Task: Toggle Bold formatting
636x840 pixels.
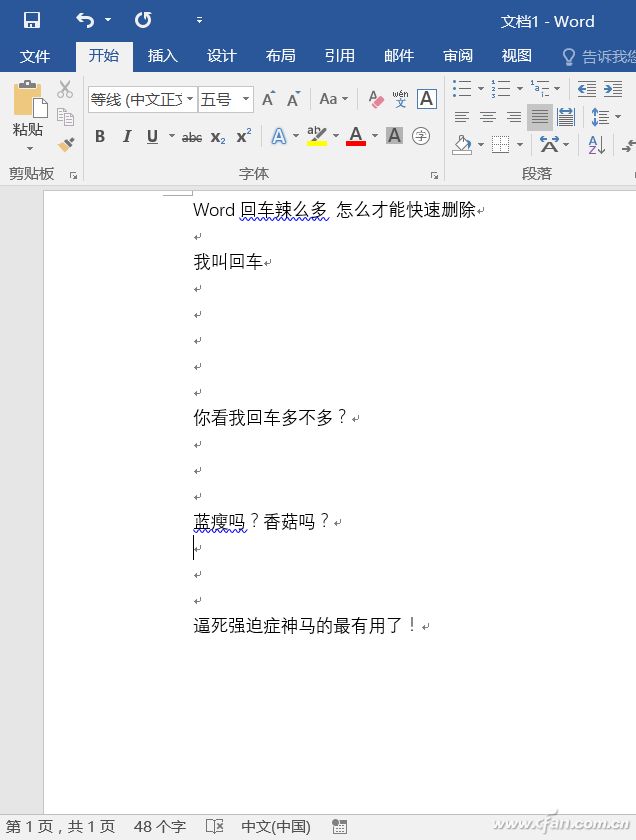Action: [x=100, y=137]
